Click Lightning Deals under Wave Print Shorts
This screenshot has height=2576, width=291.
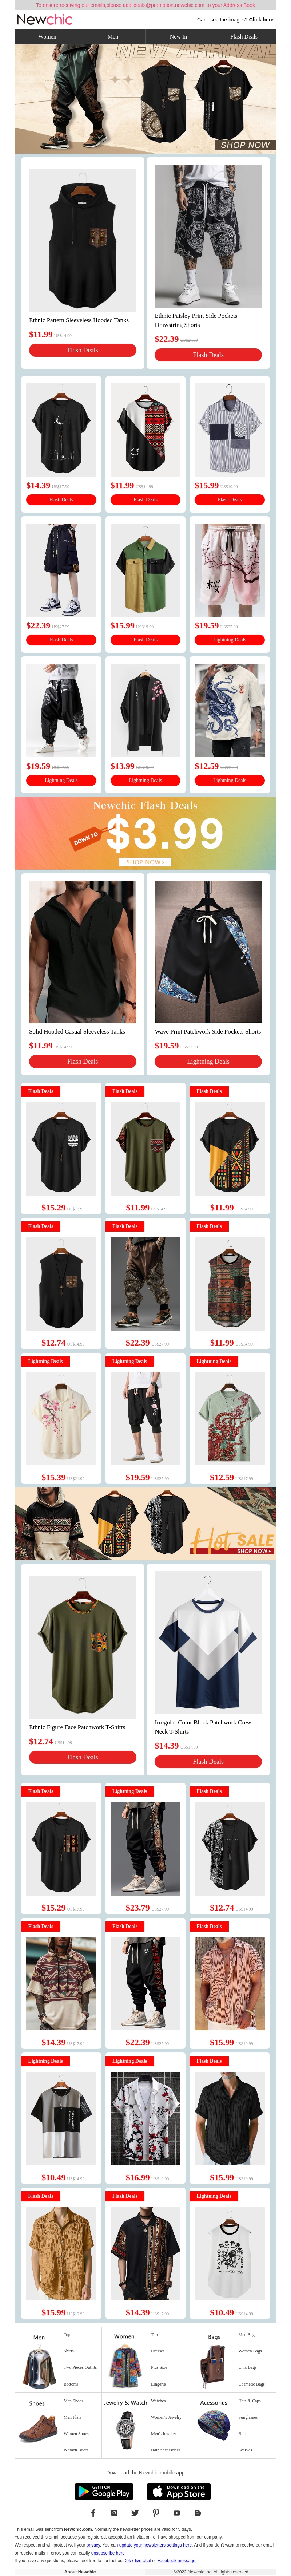[x=208, y=1061]
